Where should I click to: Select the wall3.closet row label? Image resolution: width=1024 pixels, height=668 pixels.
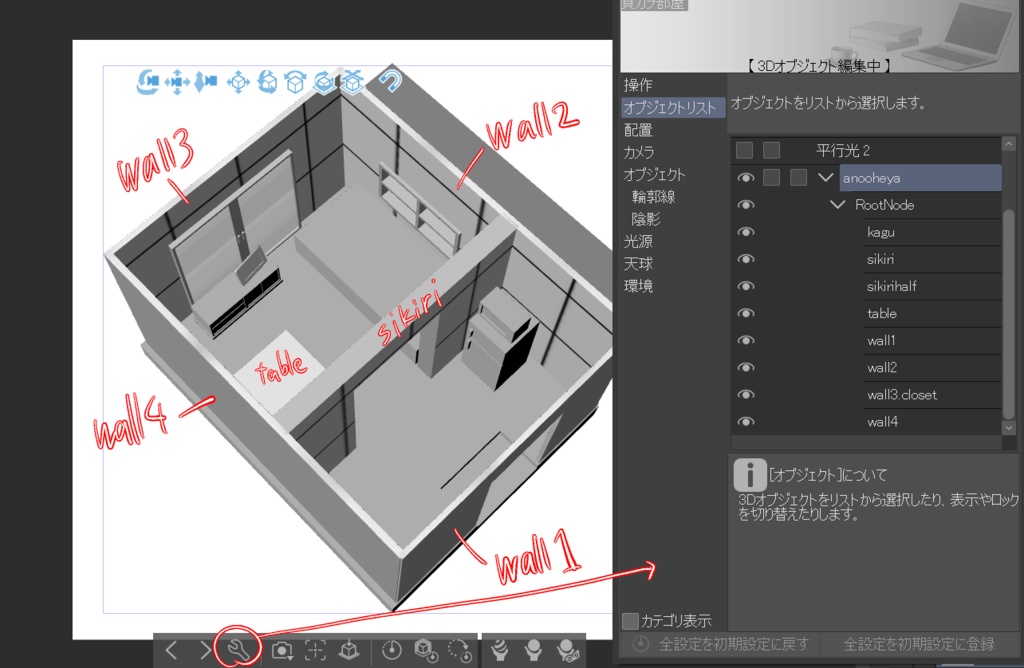pyautogui.click(x=901, y=394)
